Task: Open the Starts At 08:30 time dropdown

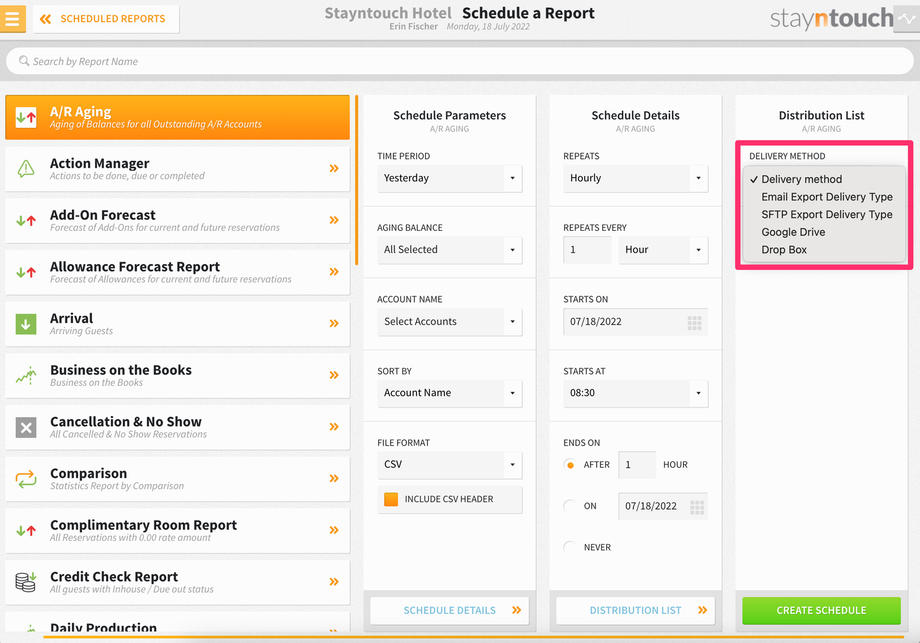Action: click(635, 393)
